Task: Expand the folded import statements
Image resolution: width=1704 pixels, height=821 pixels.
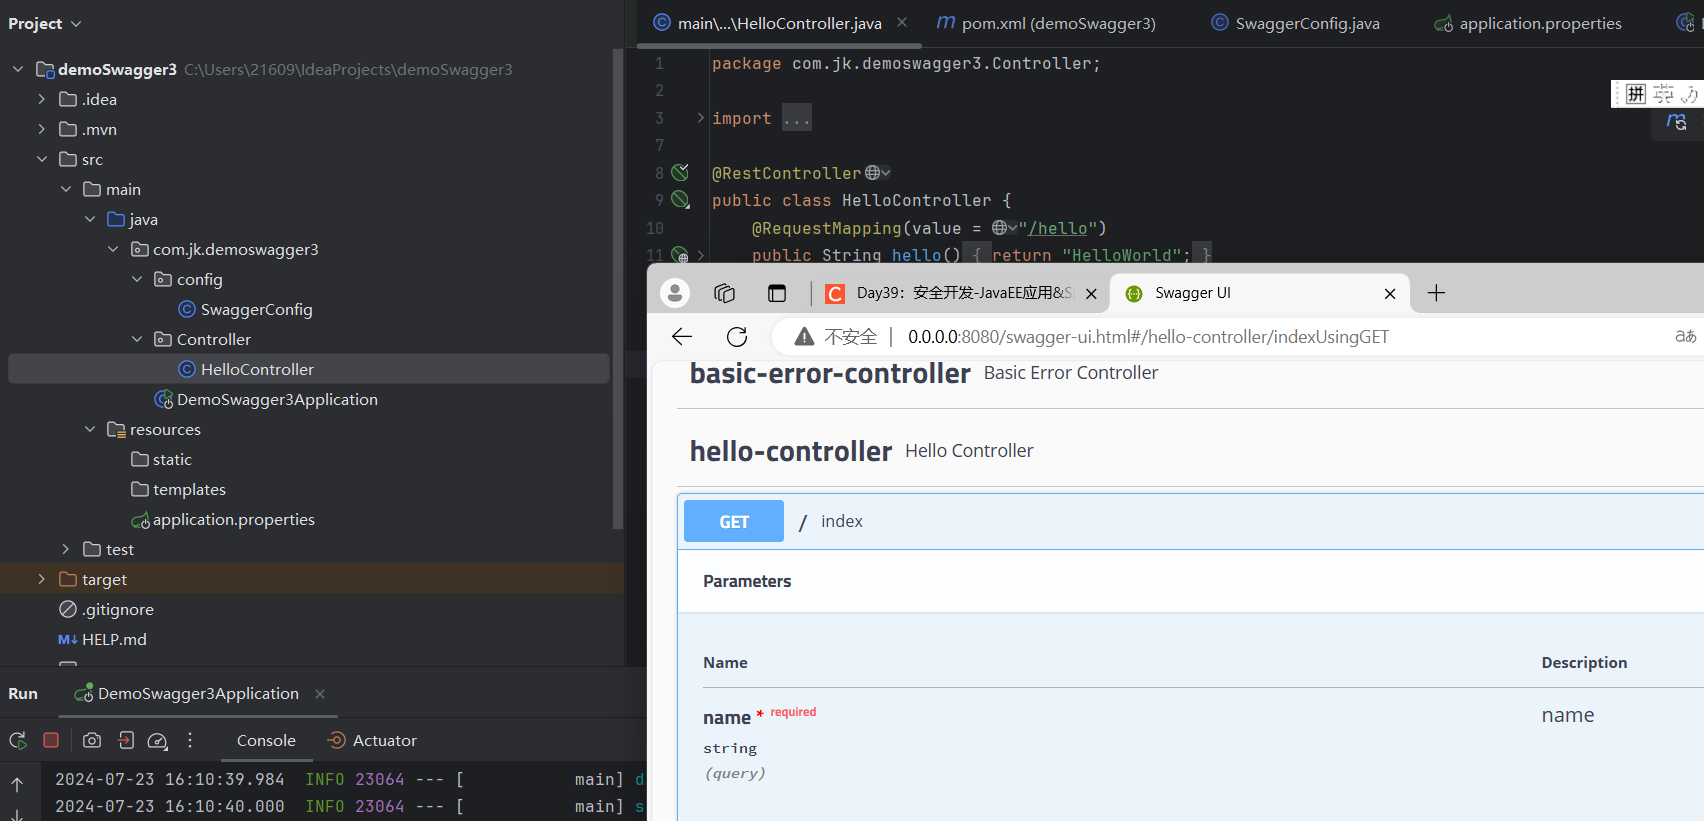Action: 700,118
